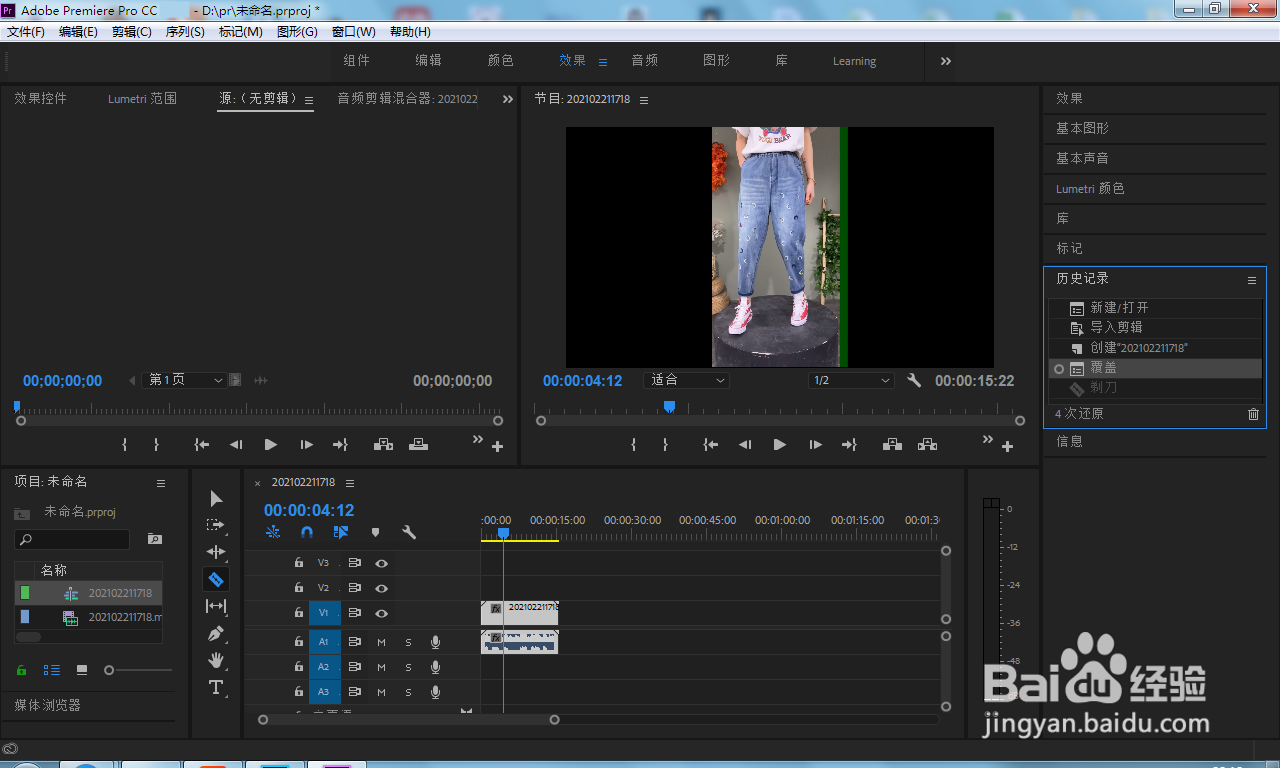Expand the 基本图形 panel
This screenshot has height=768, width=1280.
[1082, 129]
